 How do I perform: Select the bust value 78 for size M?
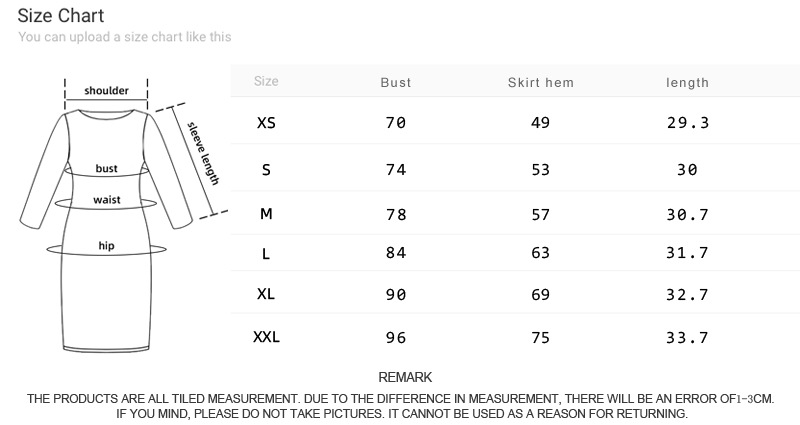point(396,215)
